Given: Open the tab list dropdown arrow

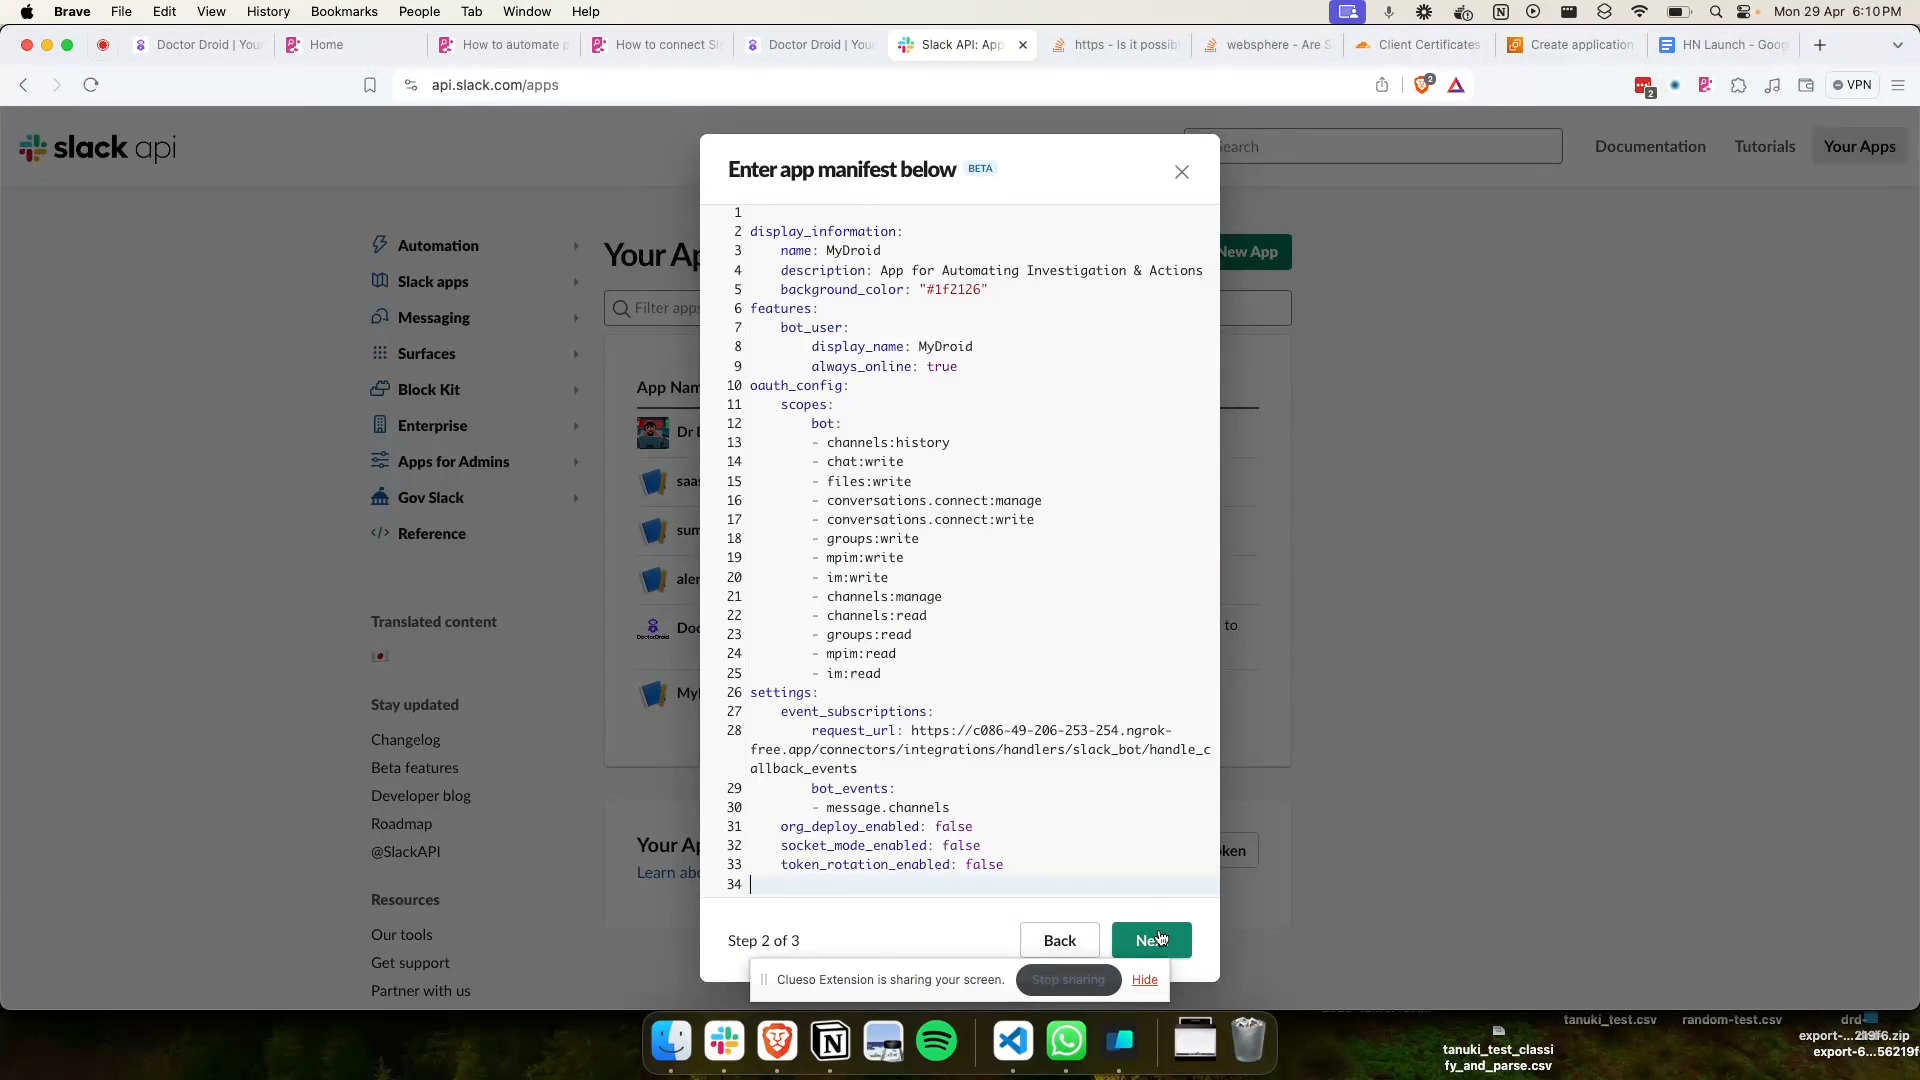Looking at the screenshot, I should 1897,45.
